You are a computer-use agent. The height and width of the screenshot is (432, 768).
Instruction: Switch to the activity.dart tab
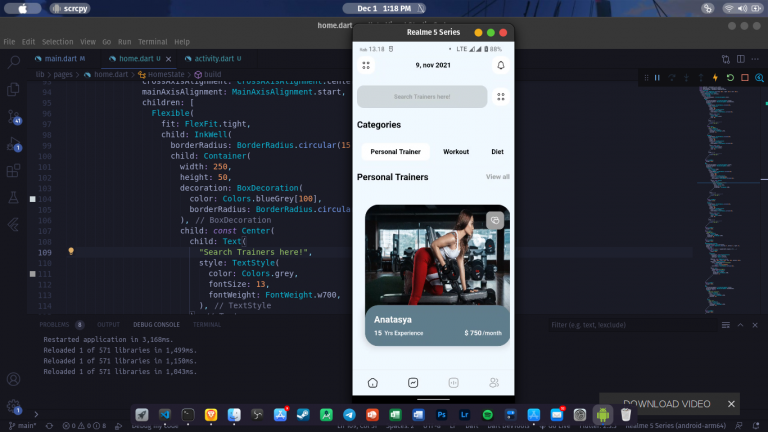[x=213, y=58]
